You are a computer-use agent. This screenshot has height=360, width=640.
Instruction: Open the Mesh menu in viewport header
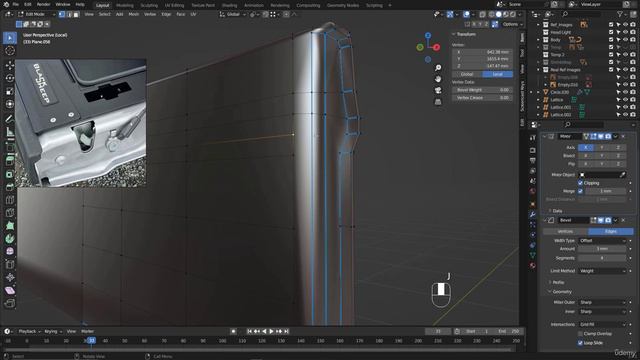click(134, 14)
